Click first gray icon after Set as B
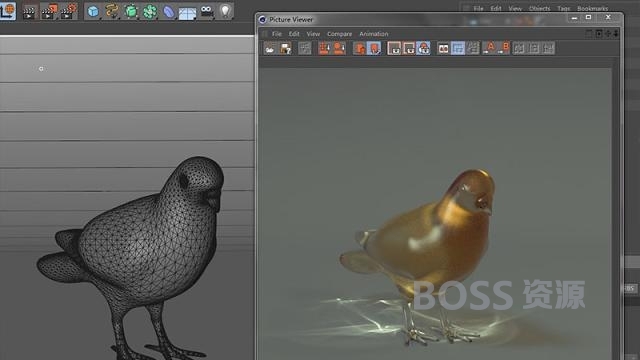The width and height of the screenshot is (640, 360). 519,49
